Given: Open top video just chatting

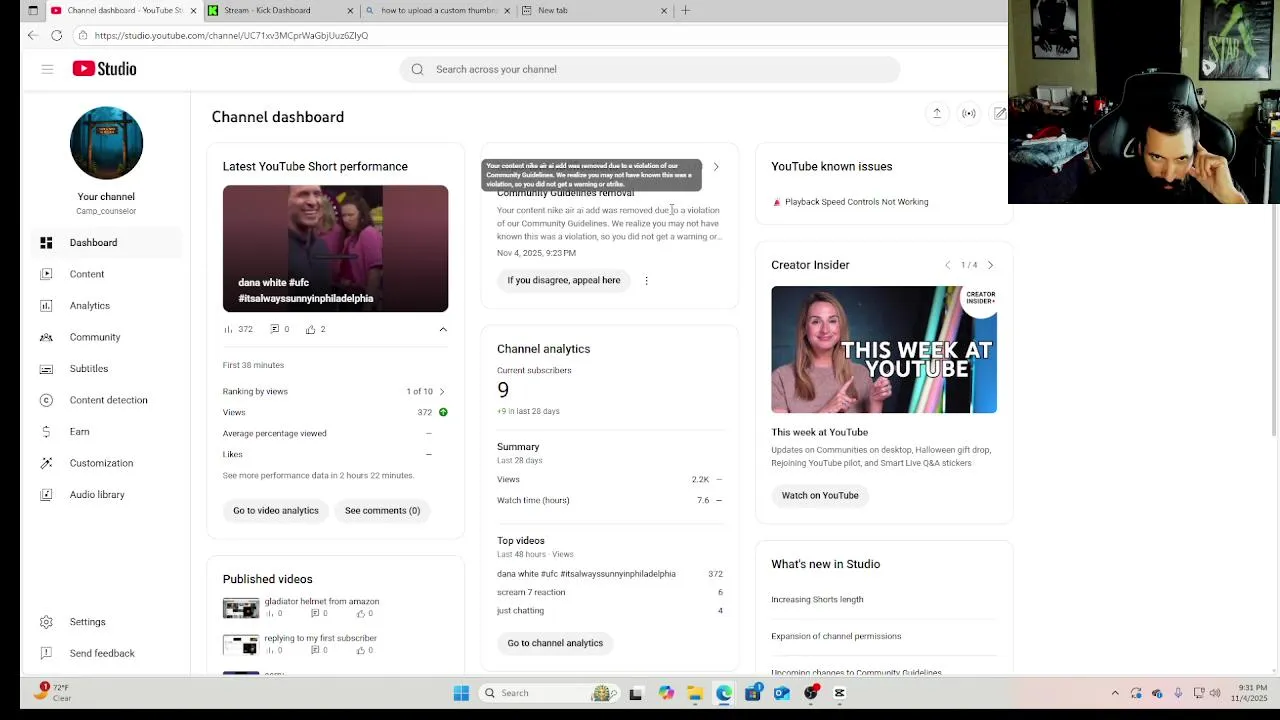Looking at the screenshot, I should (x=610, y=610).
